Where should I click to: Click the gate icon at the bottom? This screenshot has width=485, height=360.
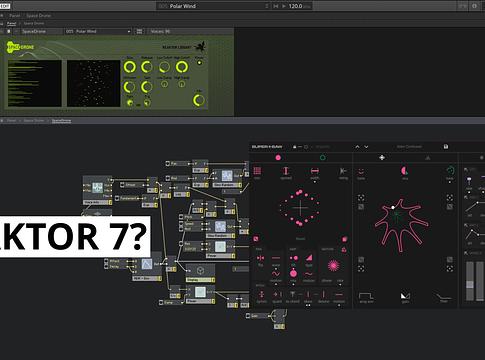point(405,296)
